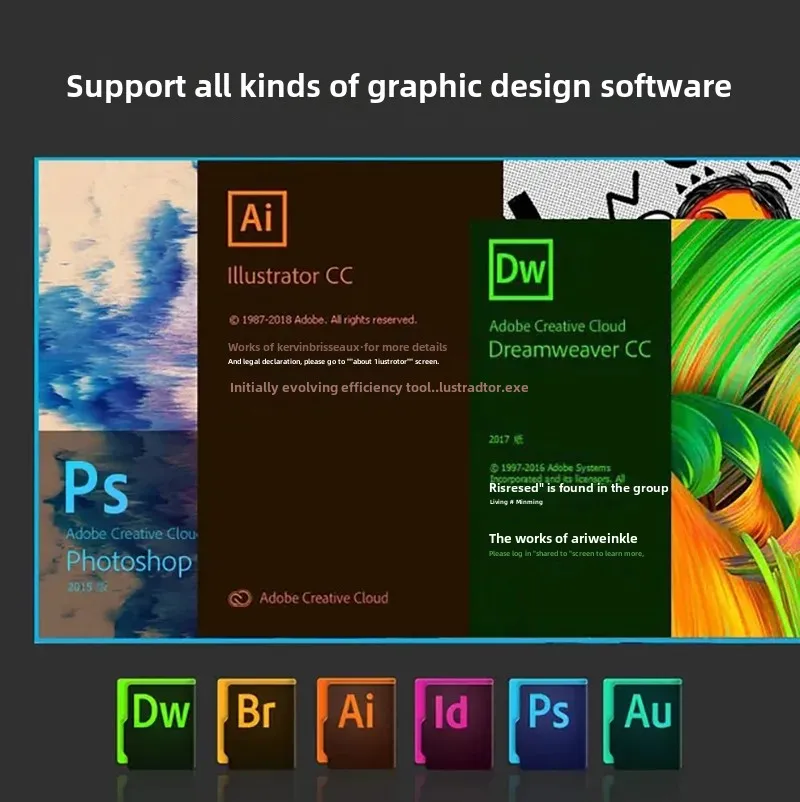
Task: Click the 'Dreamweaver CC' title text
Action: coord(569,350)
